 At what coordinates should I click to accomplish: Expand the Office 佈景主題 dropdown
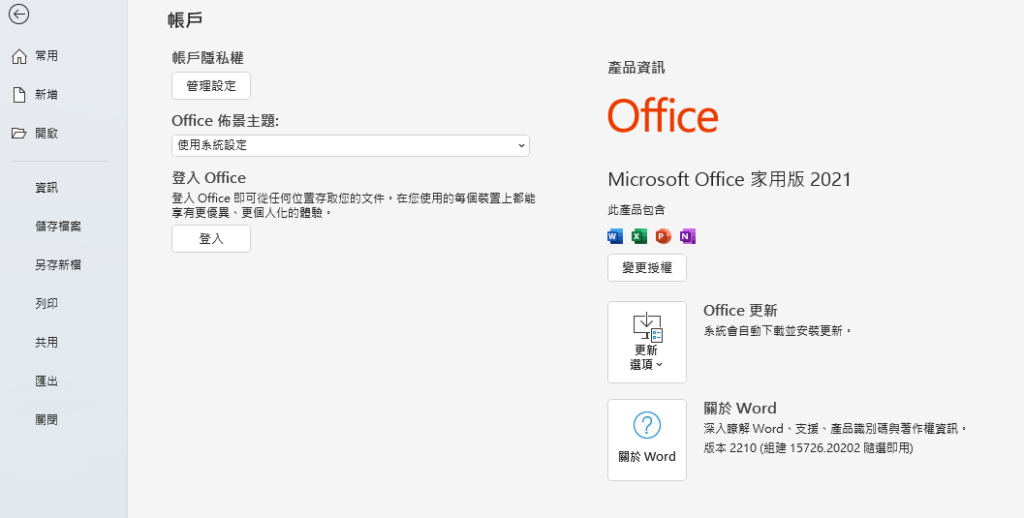pos(350,145)
